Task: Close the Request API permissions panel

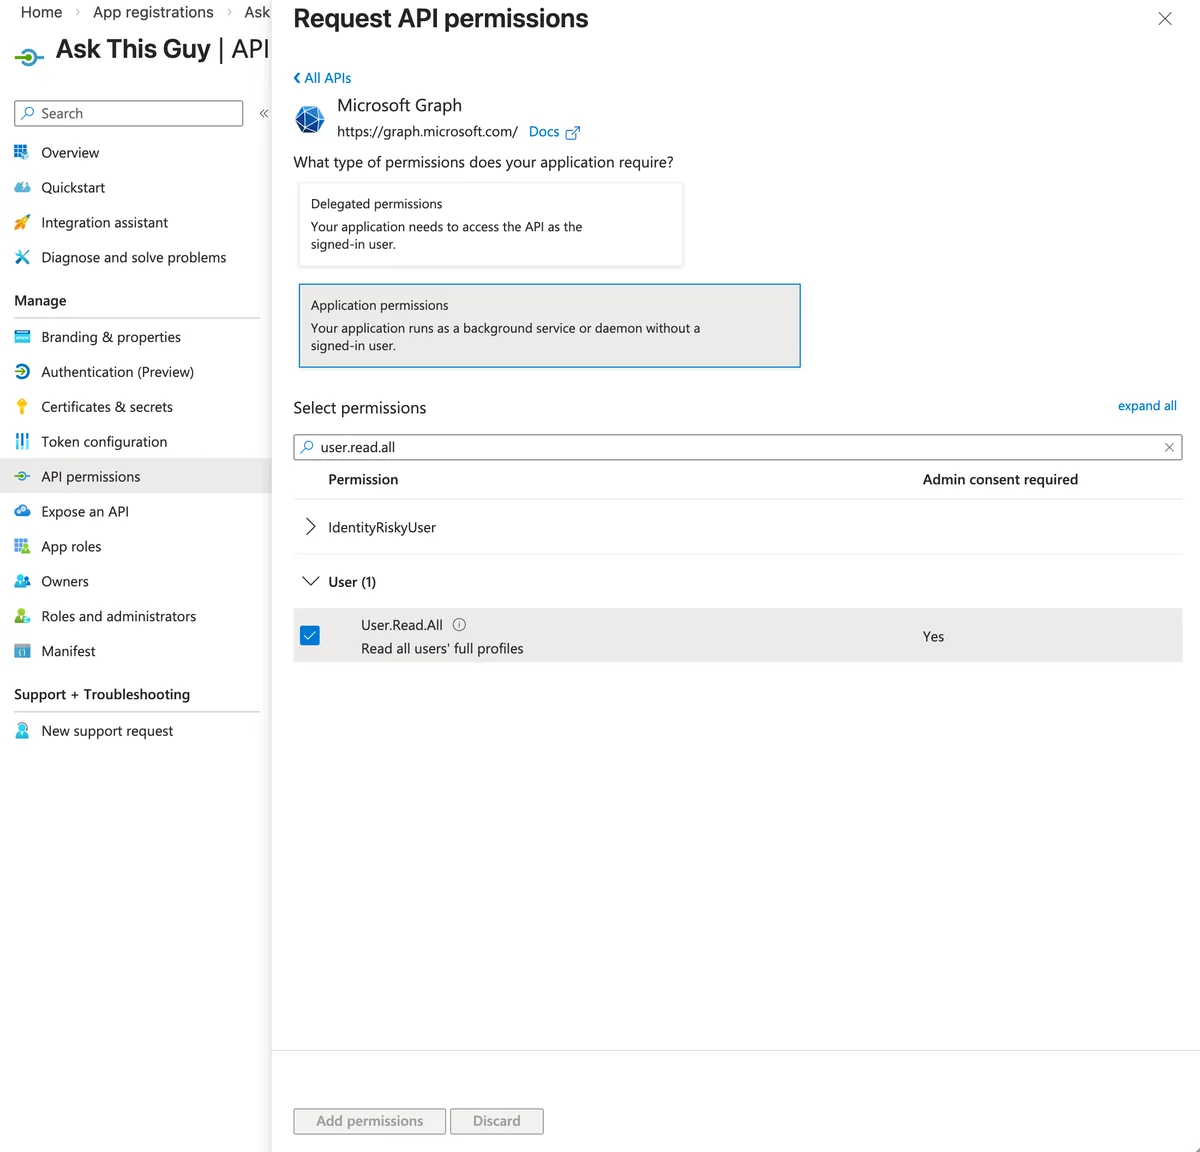Action: tap(1165, 19)
